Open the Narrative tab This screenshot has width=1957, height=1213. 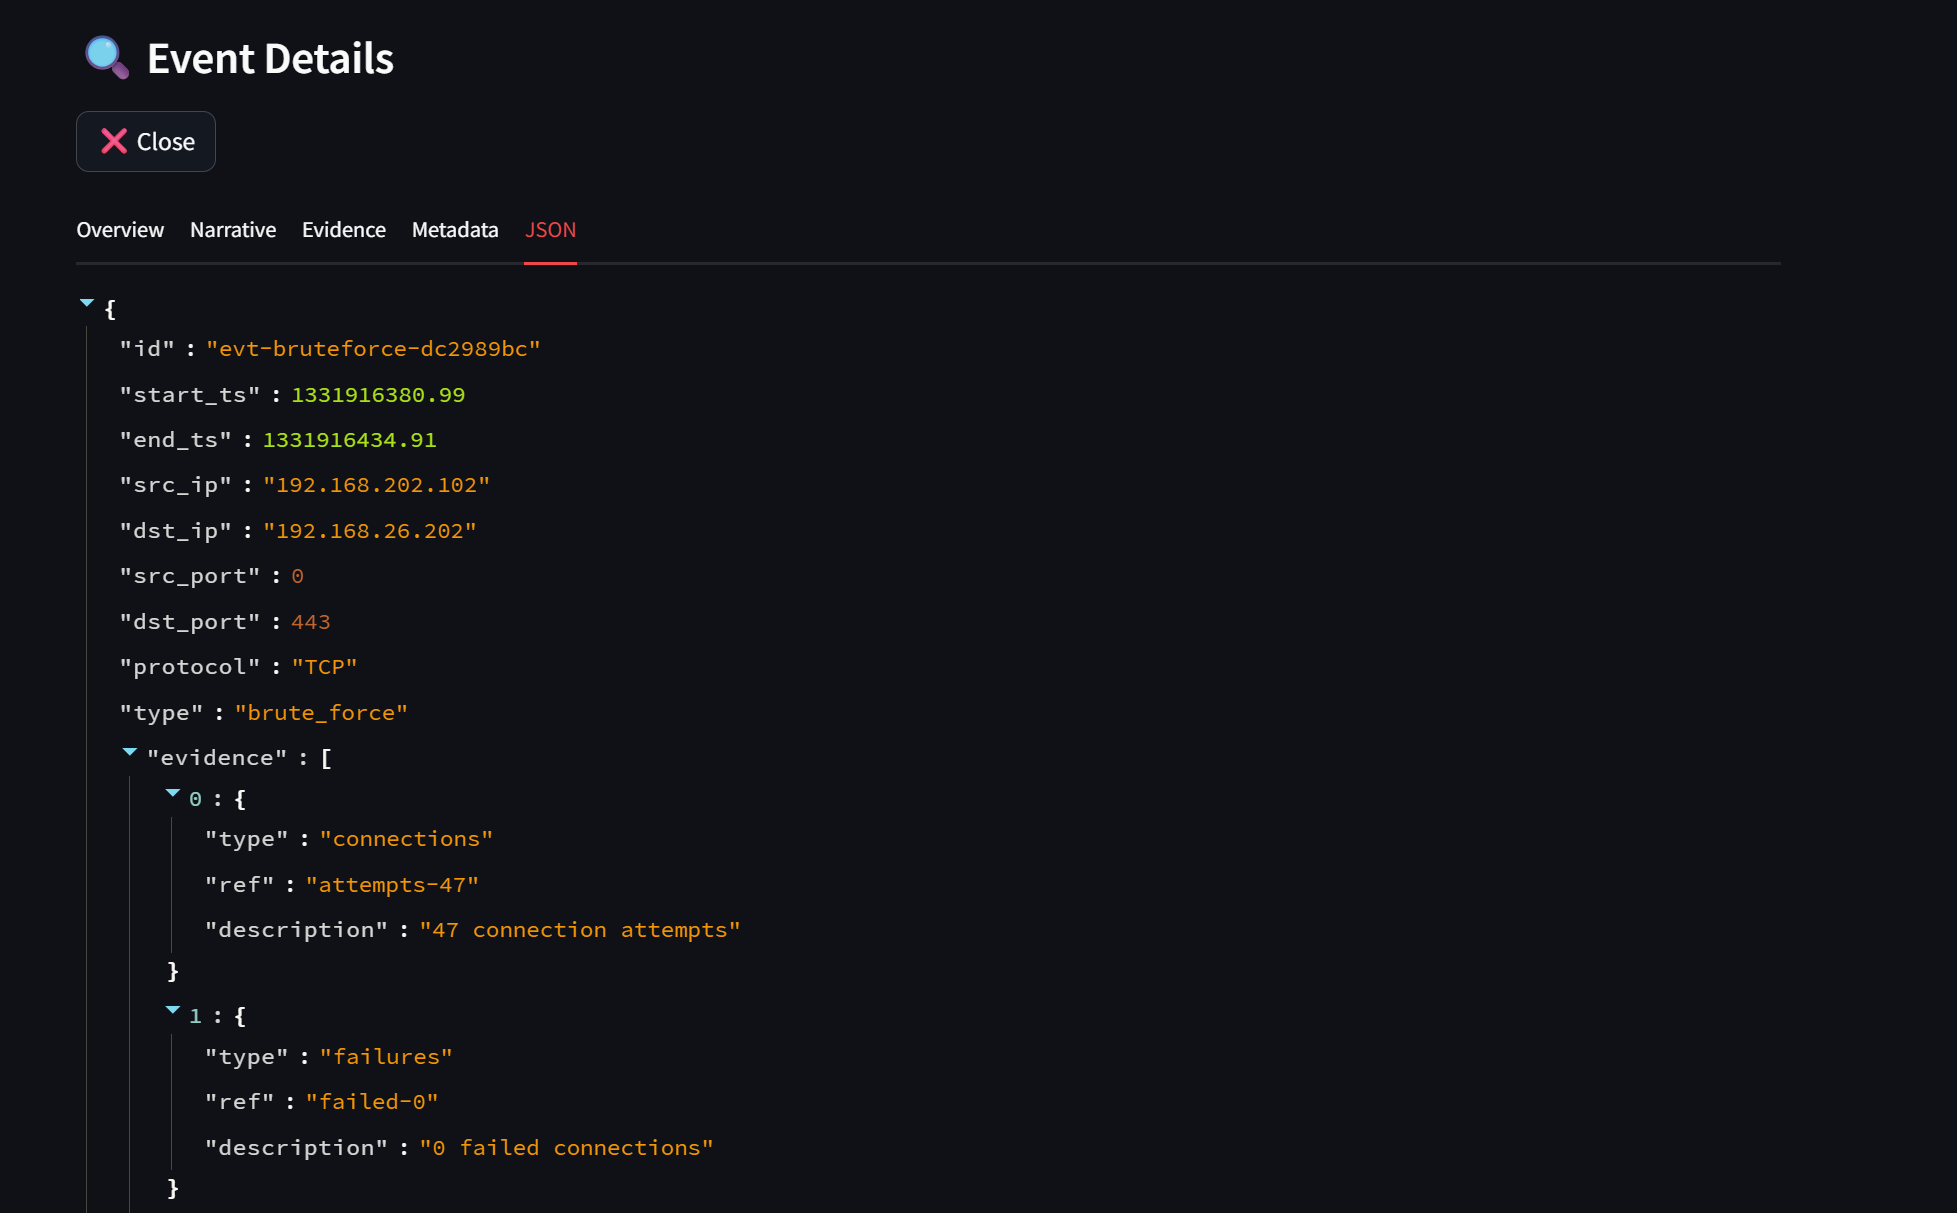(233, 230)
